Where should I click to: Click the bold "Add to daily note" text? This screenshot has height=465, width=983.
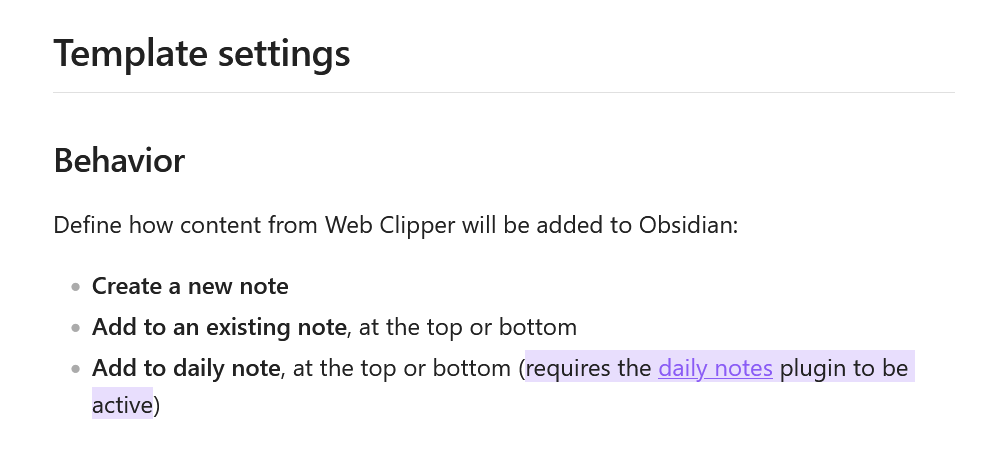[x=186, y=368]
